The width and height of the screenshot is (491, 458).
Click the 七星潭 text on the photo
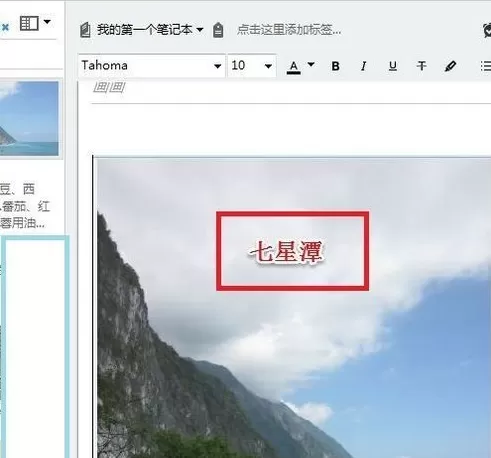287,252
